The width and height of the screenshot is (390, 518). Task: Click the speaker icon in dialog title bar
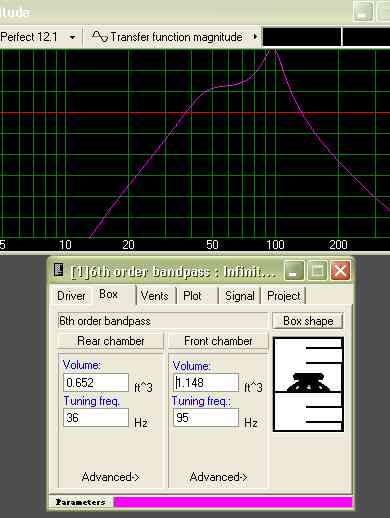point(59,270)
